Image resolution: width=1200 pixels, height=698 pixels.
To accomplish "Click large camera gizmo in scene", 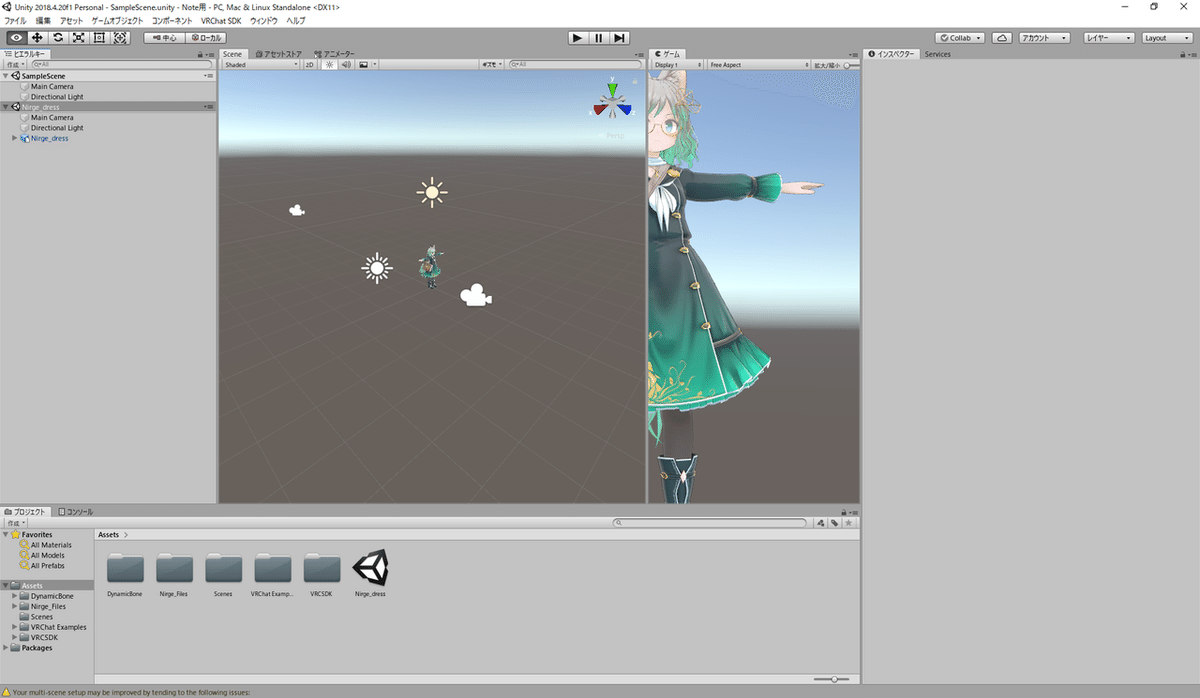I will click(476, 296).
